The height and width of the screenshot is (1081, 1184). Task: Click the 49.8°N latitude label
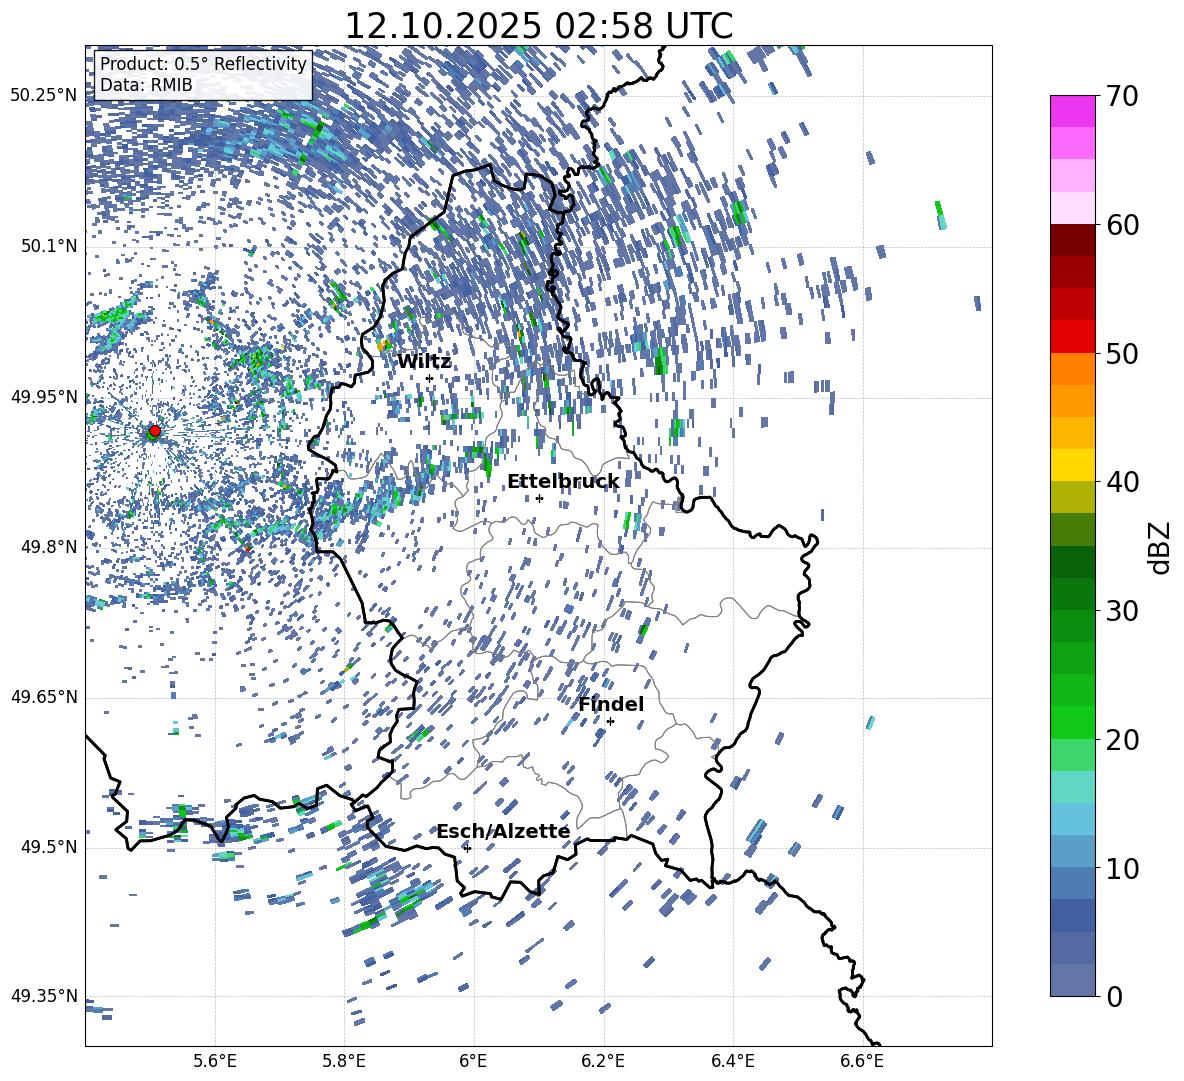coord(48,547)
